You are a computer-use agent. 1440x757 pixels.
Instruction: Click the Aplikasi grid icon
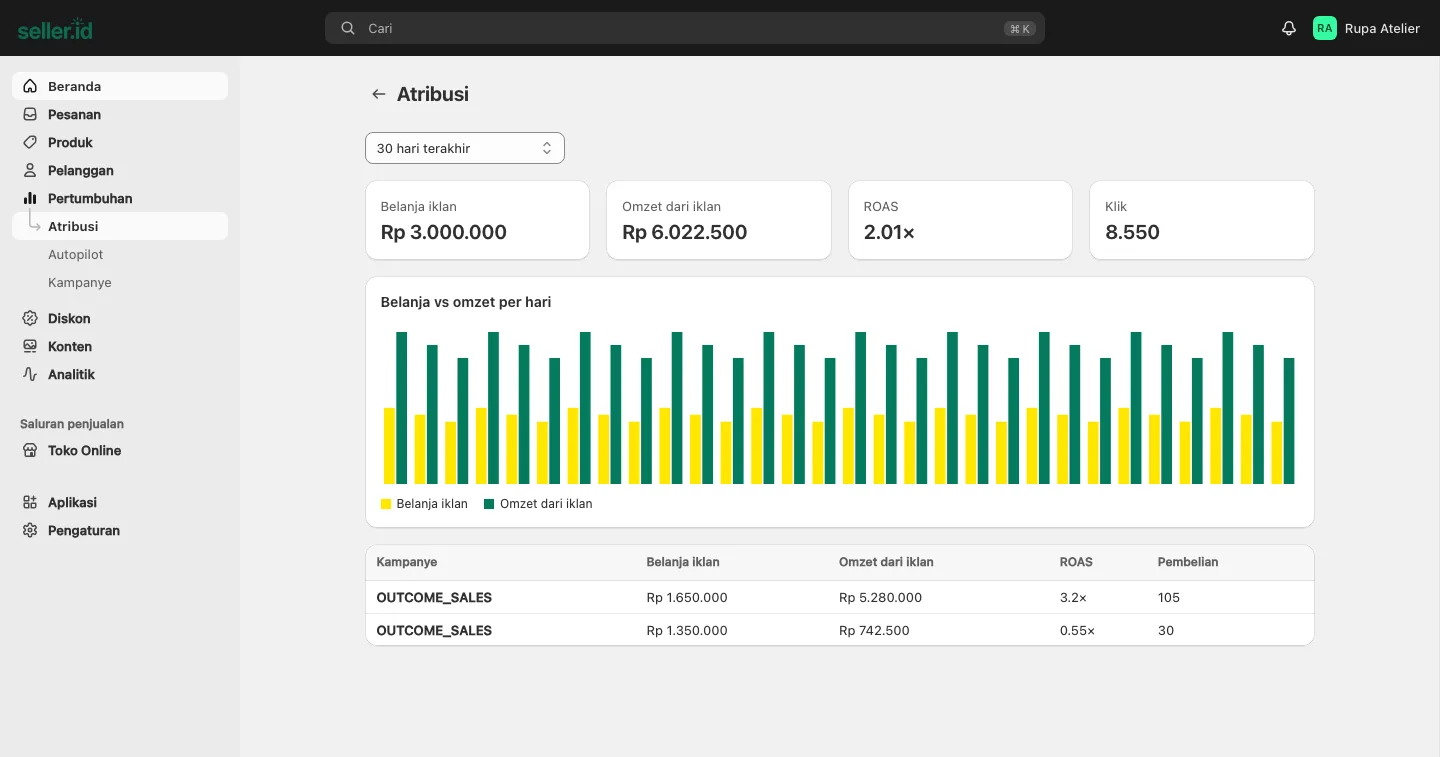pyautogui.click(x=30, y=502)
